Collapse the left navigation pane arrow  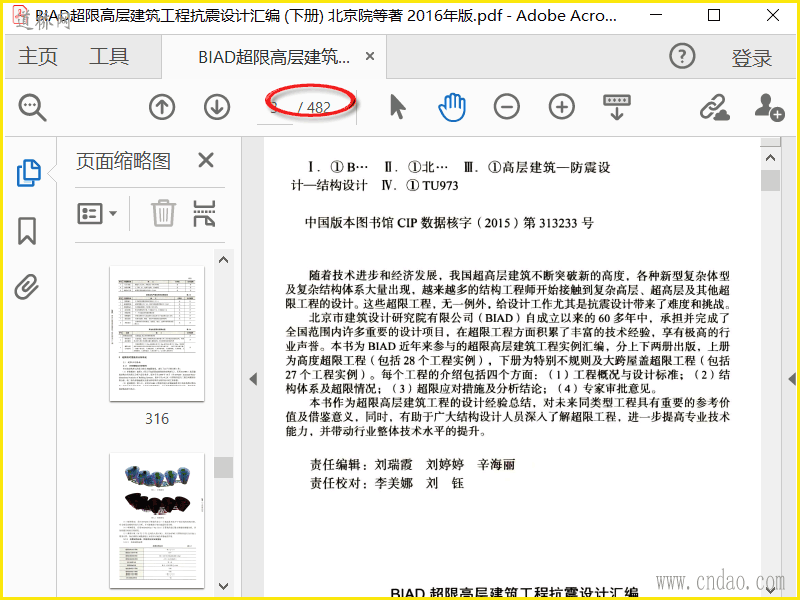click(253, 379)
